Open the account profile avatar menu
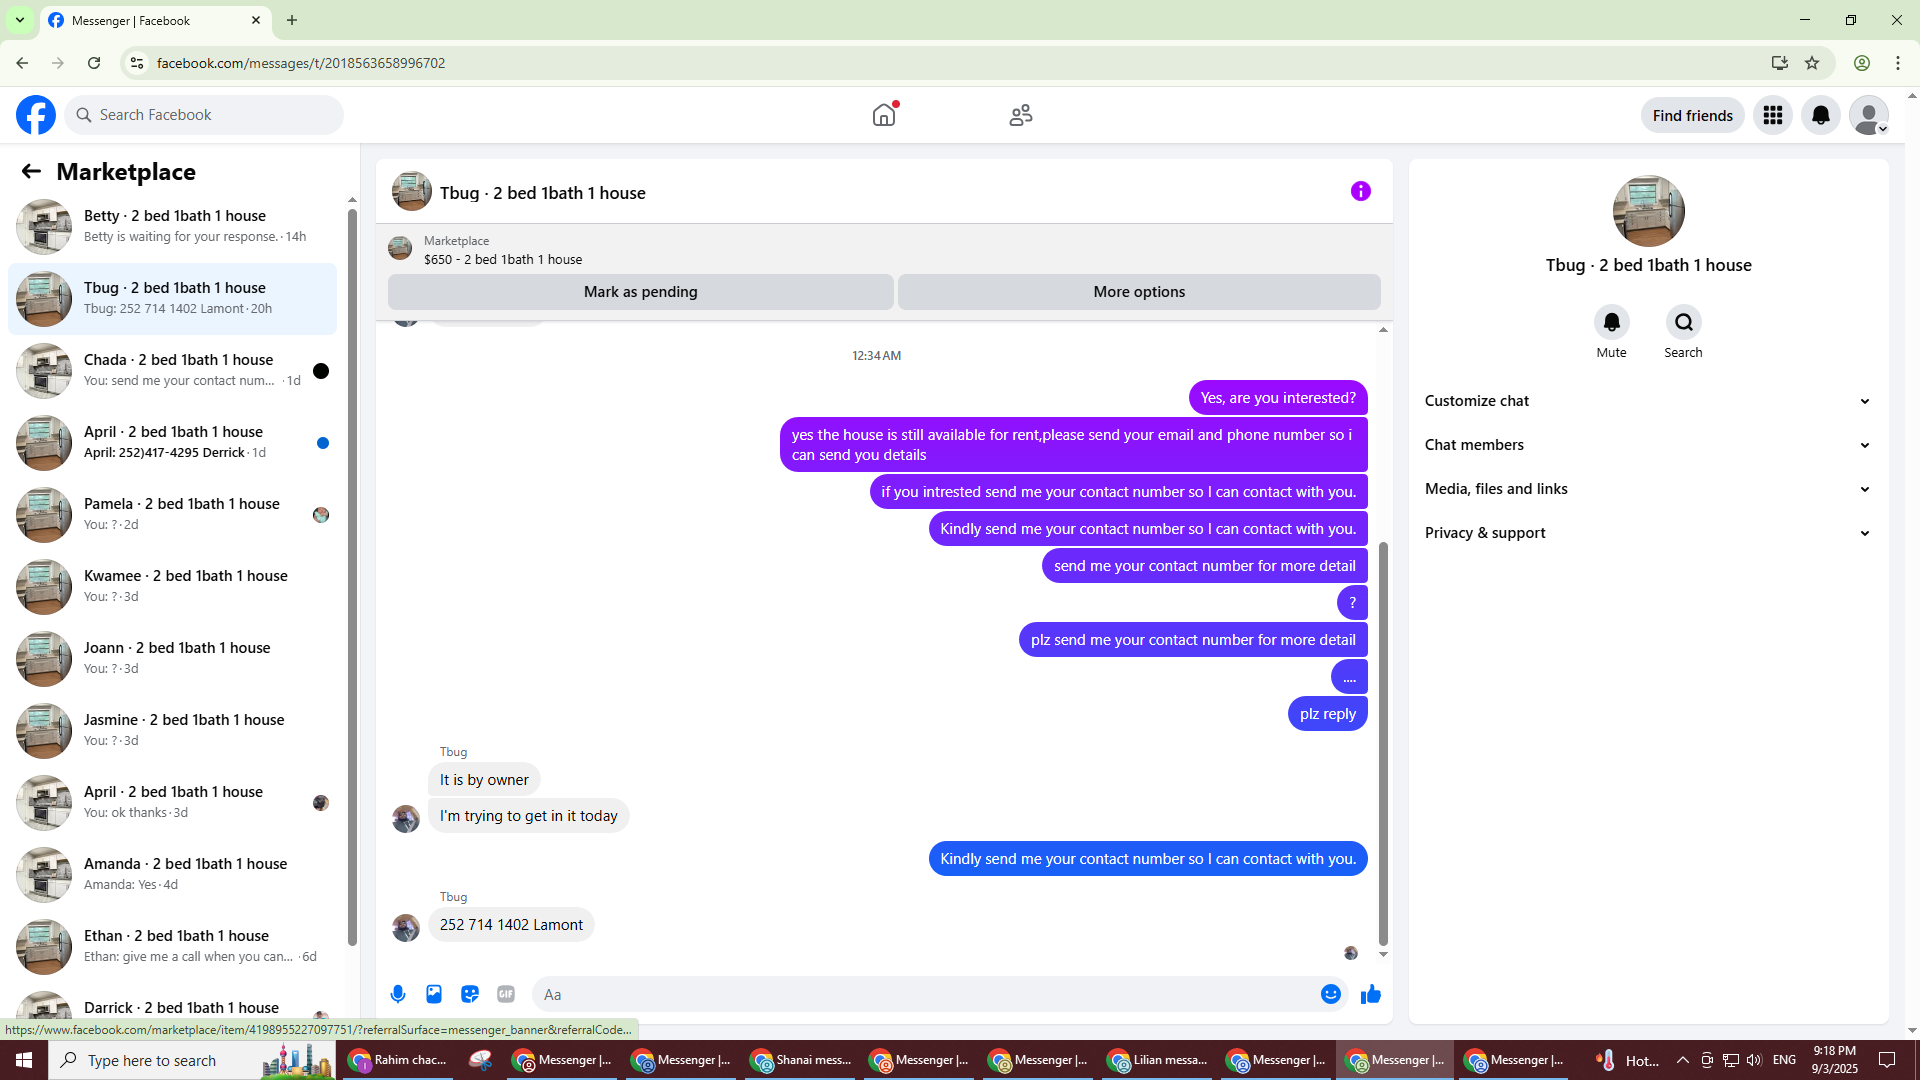This screenshot has width=1920, height=1080. click(x=1869, y=115)
